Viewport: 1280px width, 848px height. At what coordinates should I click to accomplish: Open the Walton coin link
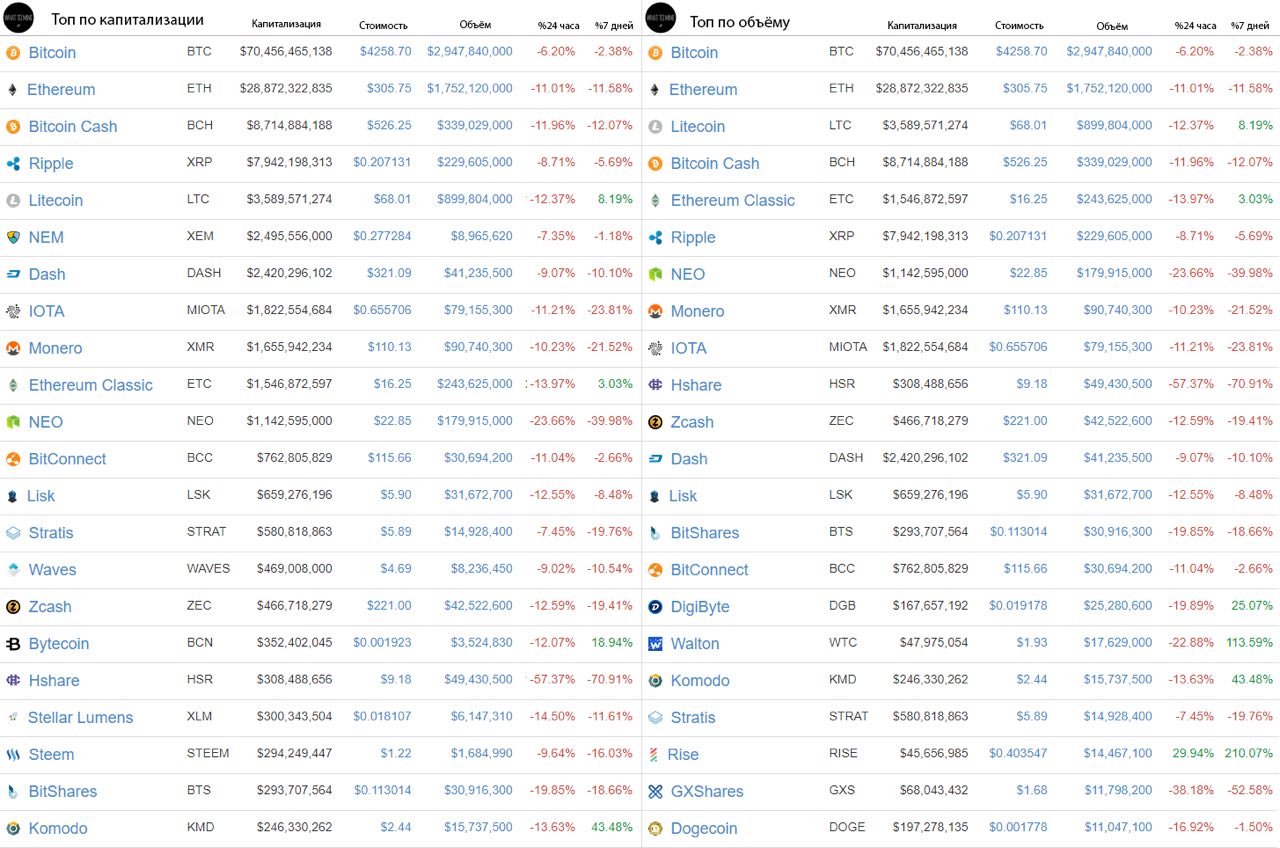click(x=695, y=644)
